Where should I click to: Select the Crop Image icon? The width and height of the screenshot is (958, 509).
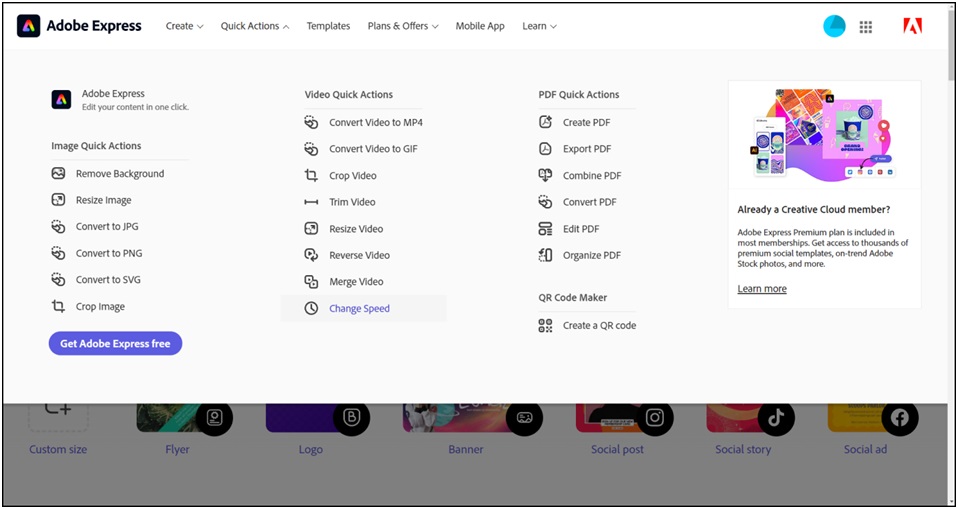58,307
